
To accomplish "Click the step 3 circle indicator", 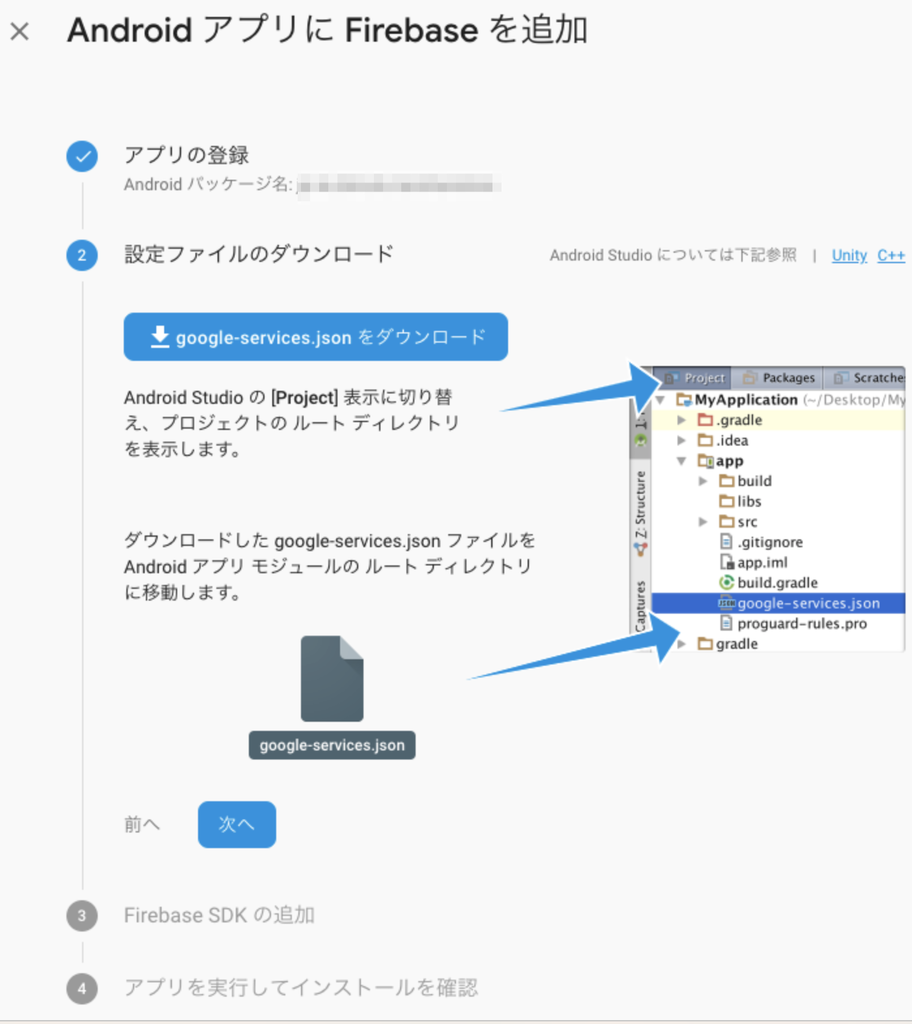I will pyautogui.click(x=82, y=916).
